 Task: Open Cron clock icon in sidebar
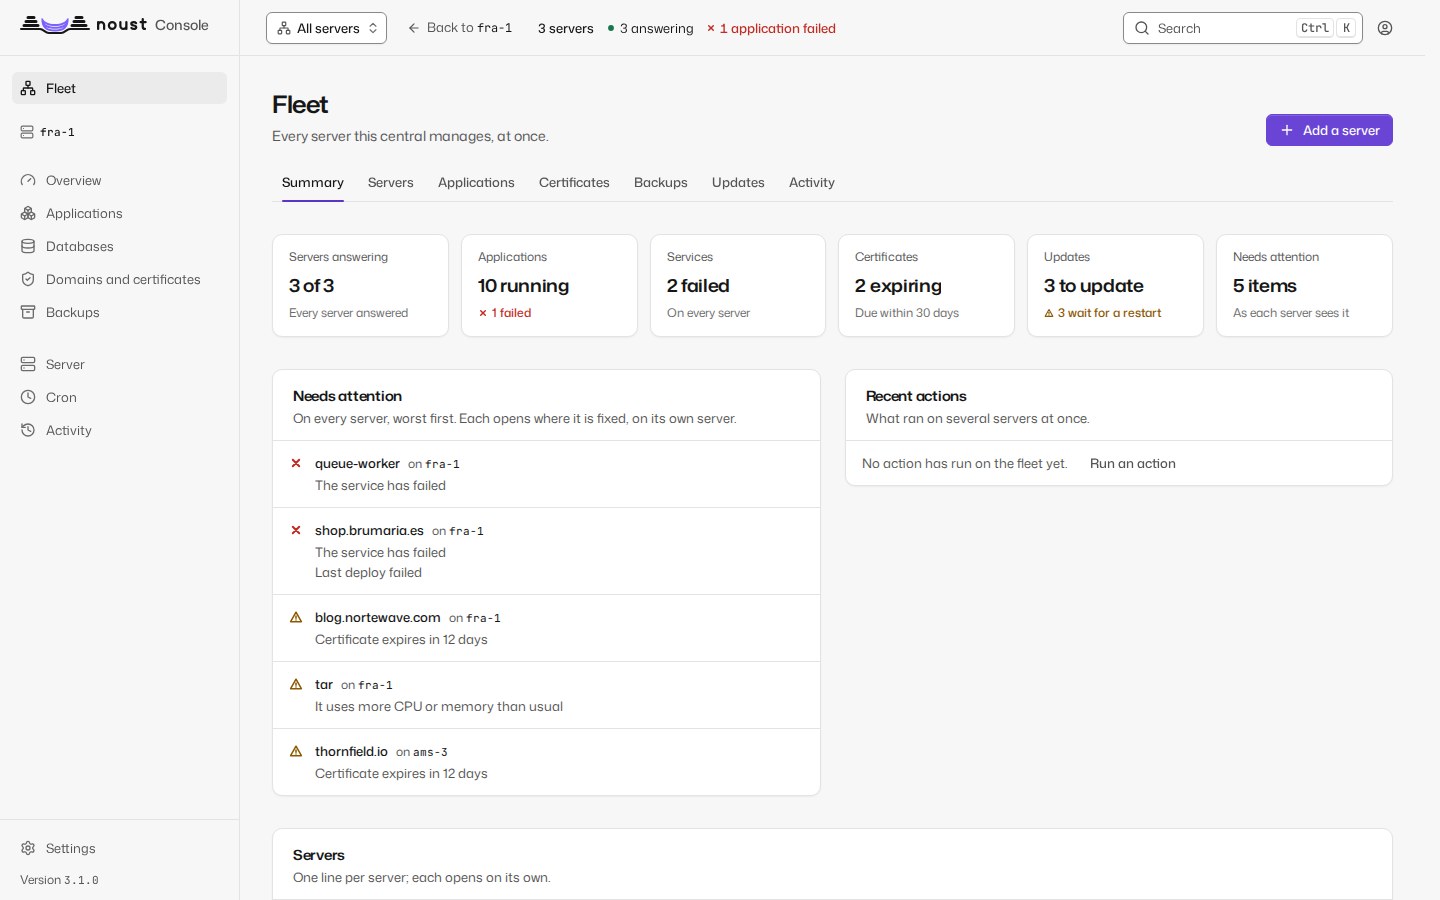tap(28, 397)
